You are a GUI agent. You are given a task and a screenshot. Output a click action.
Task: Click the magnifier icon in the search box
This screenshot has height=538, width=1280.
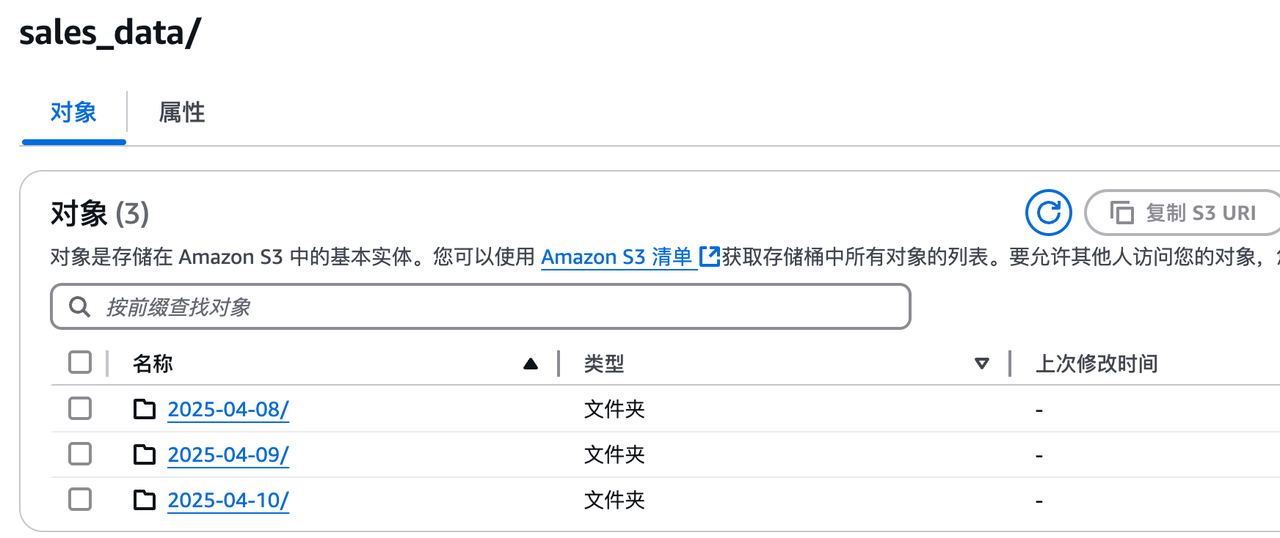80,307
